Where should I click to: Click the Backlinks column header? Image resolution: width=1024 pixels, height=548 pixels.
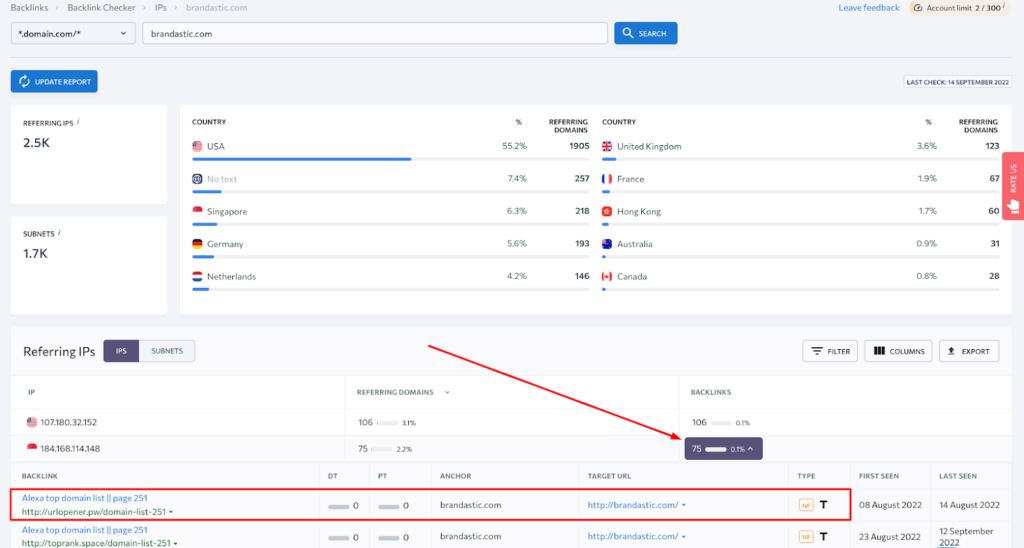click(711, 393)
